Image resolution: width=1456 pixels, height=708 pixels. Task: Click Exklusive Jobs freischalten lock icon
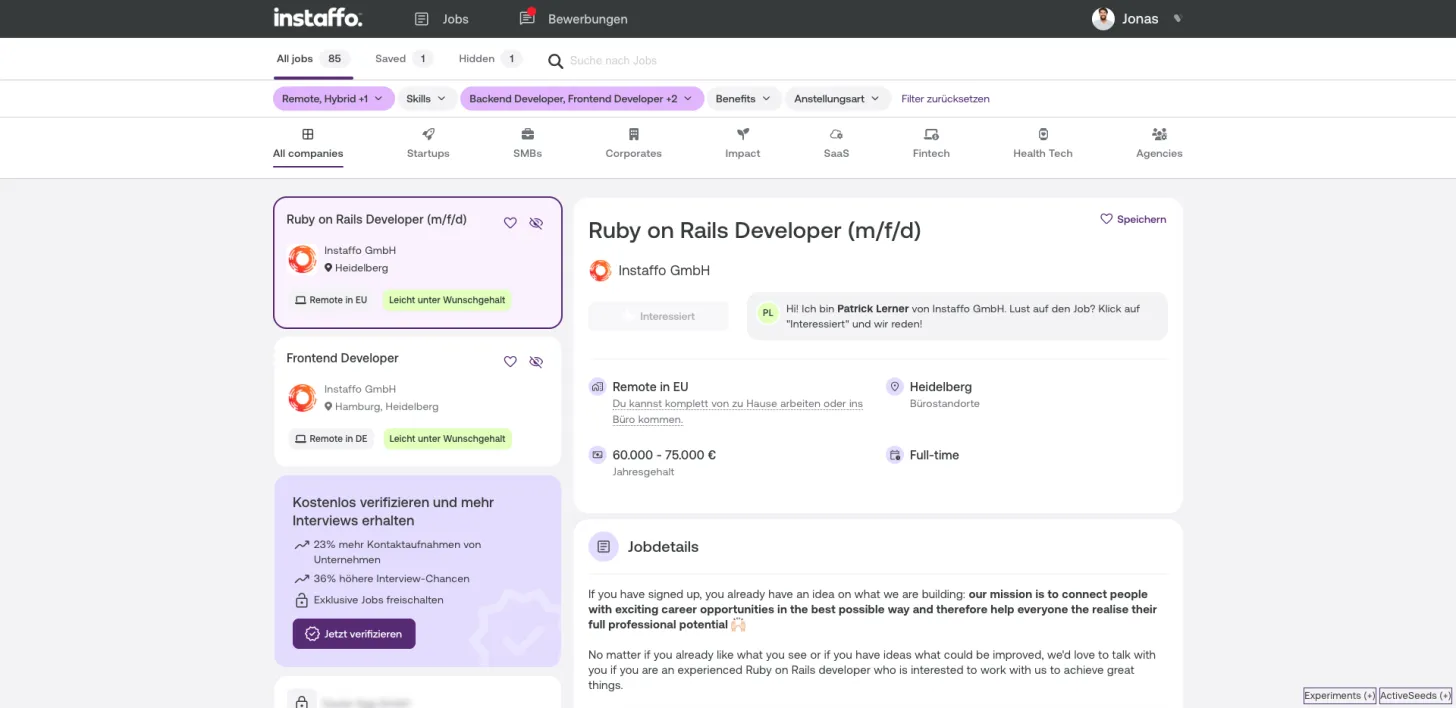point(301,601)
